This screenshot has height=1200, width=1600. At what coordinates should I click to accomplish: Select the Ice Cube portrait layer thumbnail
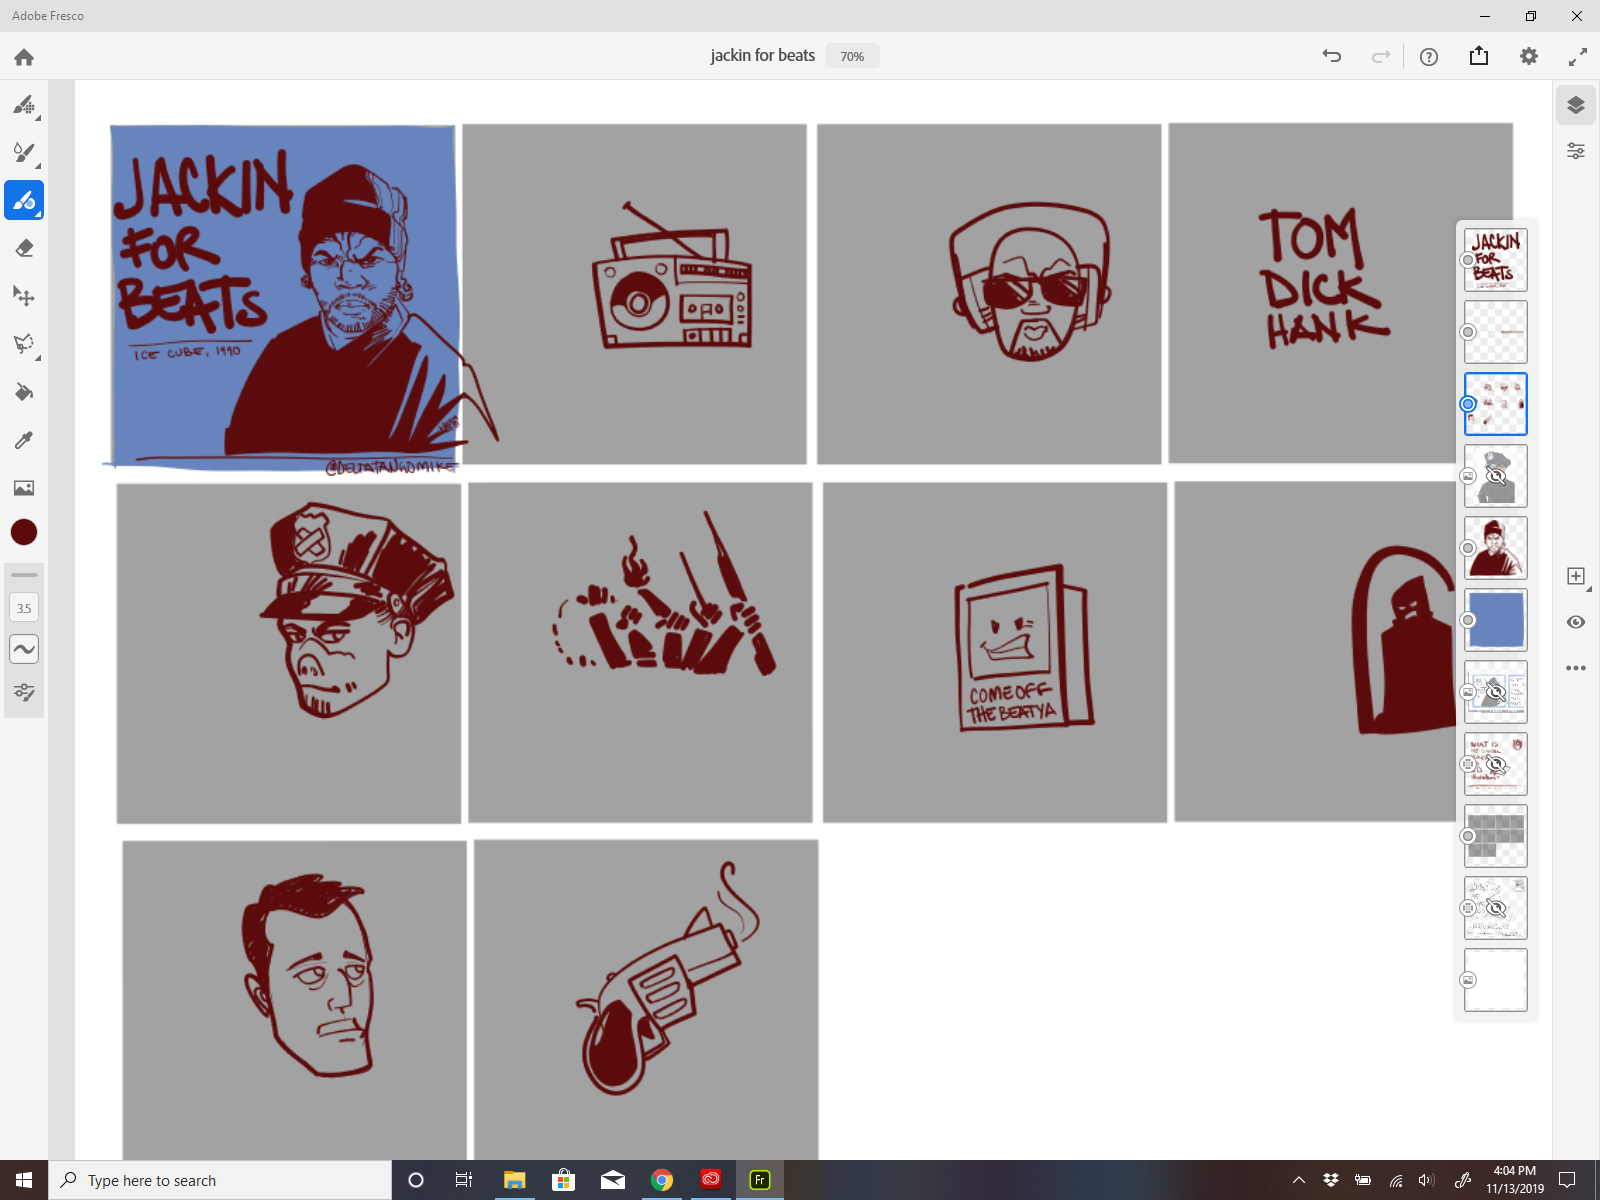click(1496, 548)
